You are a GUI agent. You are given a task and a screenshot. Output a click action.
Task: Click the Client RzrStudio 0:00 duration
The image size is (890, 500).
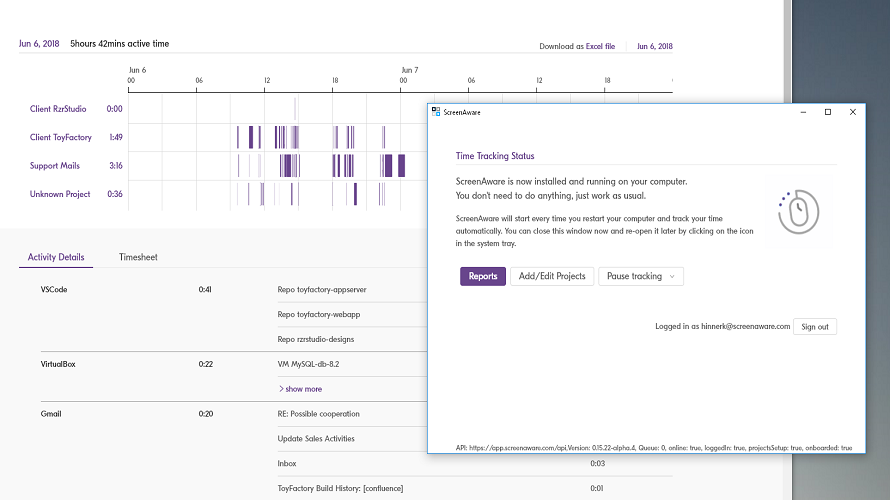[x=114, y=109]
